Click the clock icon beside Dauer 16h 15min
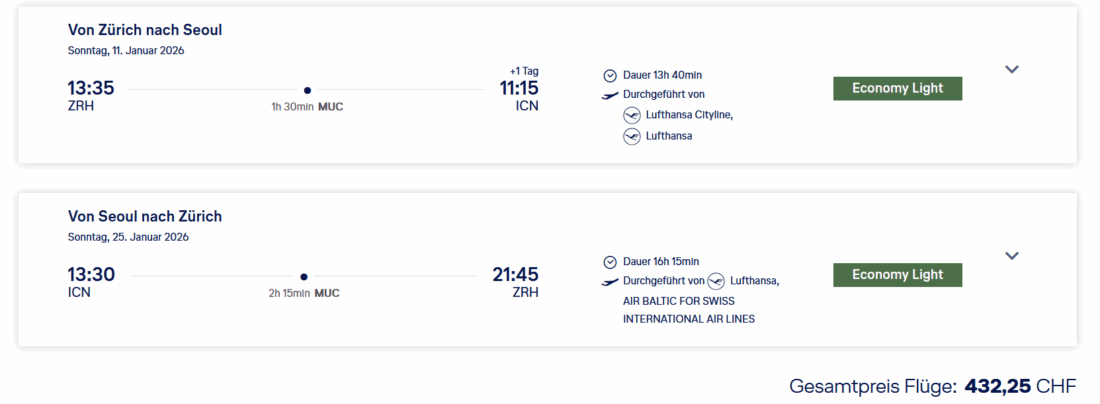 [610, 262]
